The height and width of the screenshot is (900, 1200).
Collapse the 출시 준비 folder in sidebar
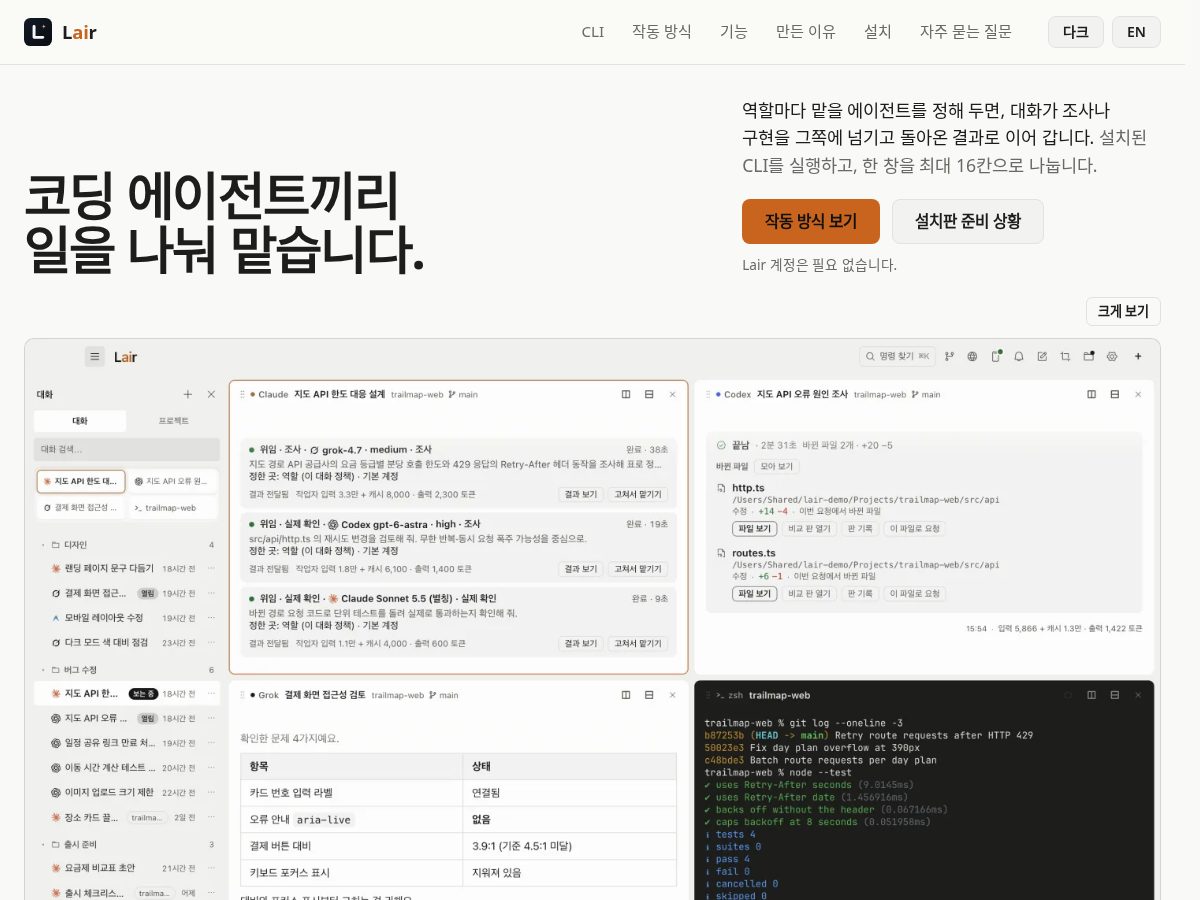coord(43,844)
